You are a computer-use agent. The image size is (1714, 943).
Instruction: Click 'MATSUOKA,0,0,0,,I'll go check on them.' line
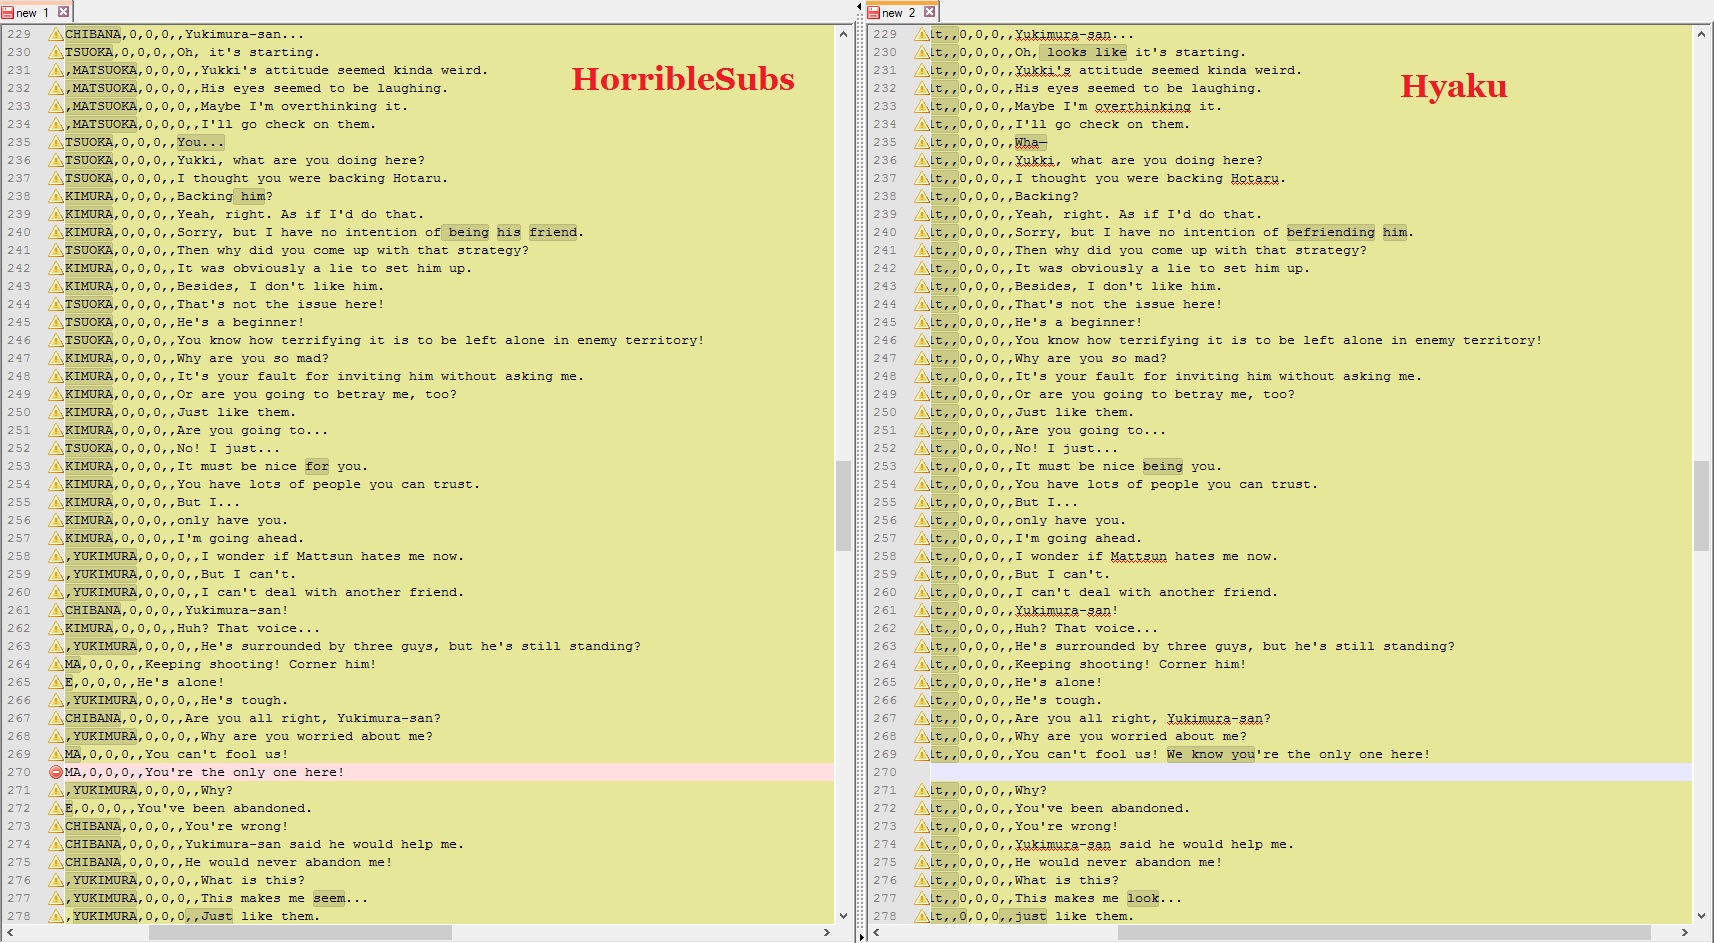pyautogui.click(x=224, y=124)
